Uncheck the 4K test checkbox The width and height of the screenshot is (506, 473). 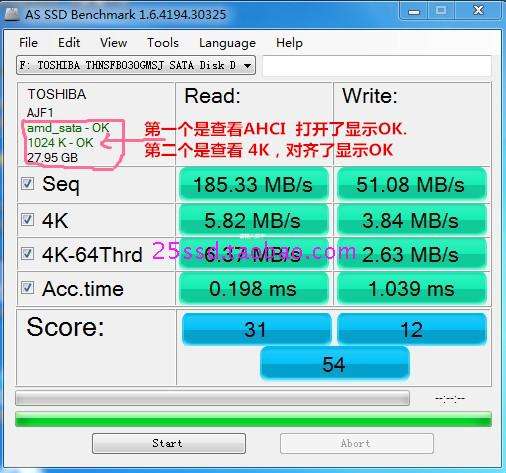27,220
